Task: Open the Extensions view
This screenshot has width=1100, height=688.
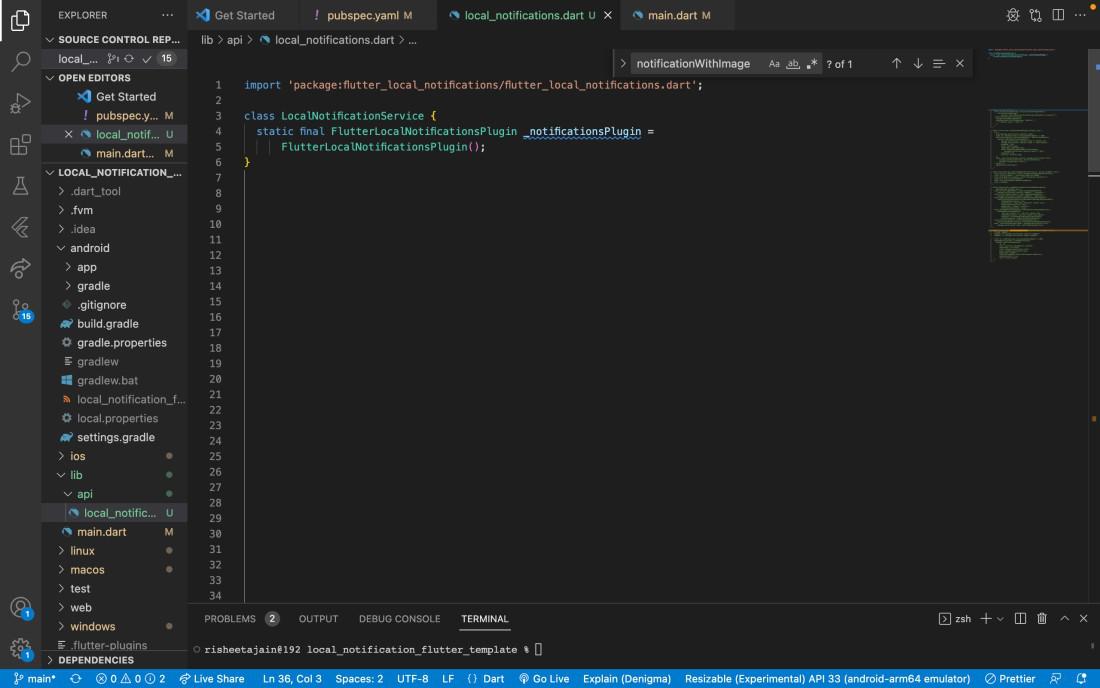Action: (20, 146)
